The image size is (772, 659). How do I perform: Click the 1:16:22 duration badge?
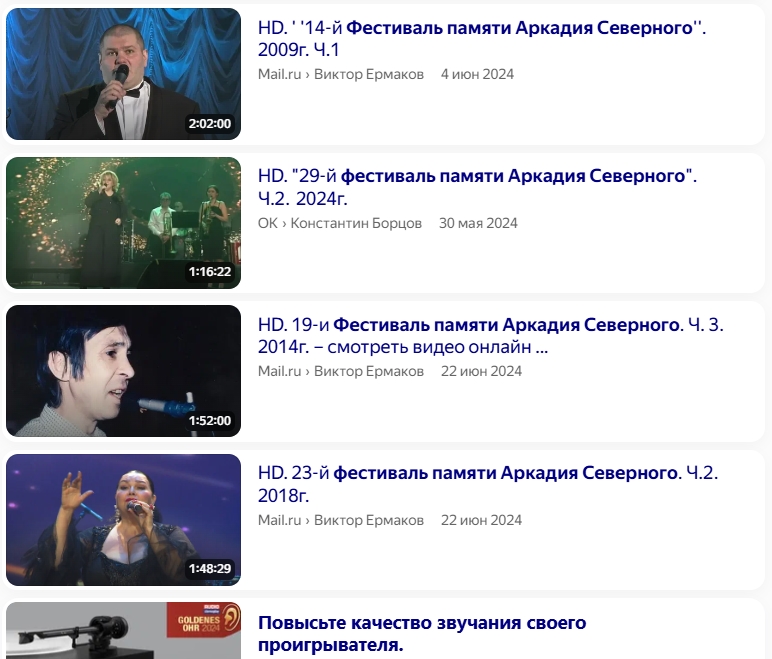pos(210,272)
